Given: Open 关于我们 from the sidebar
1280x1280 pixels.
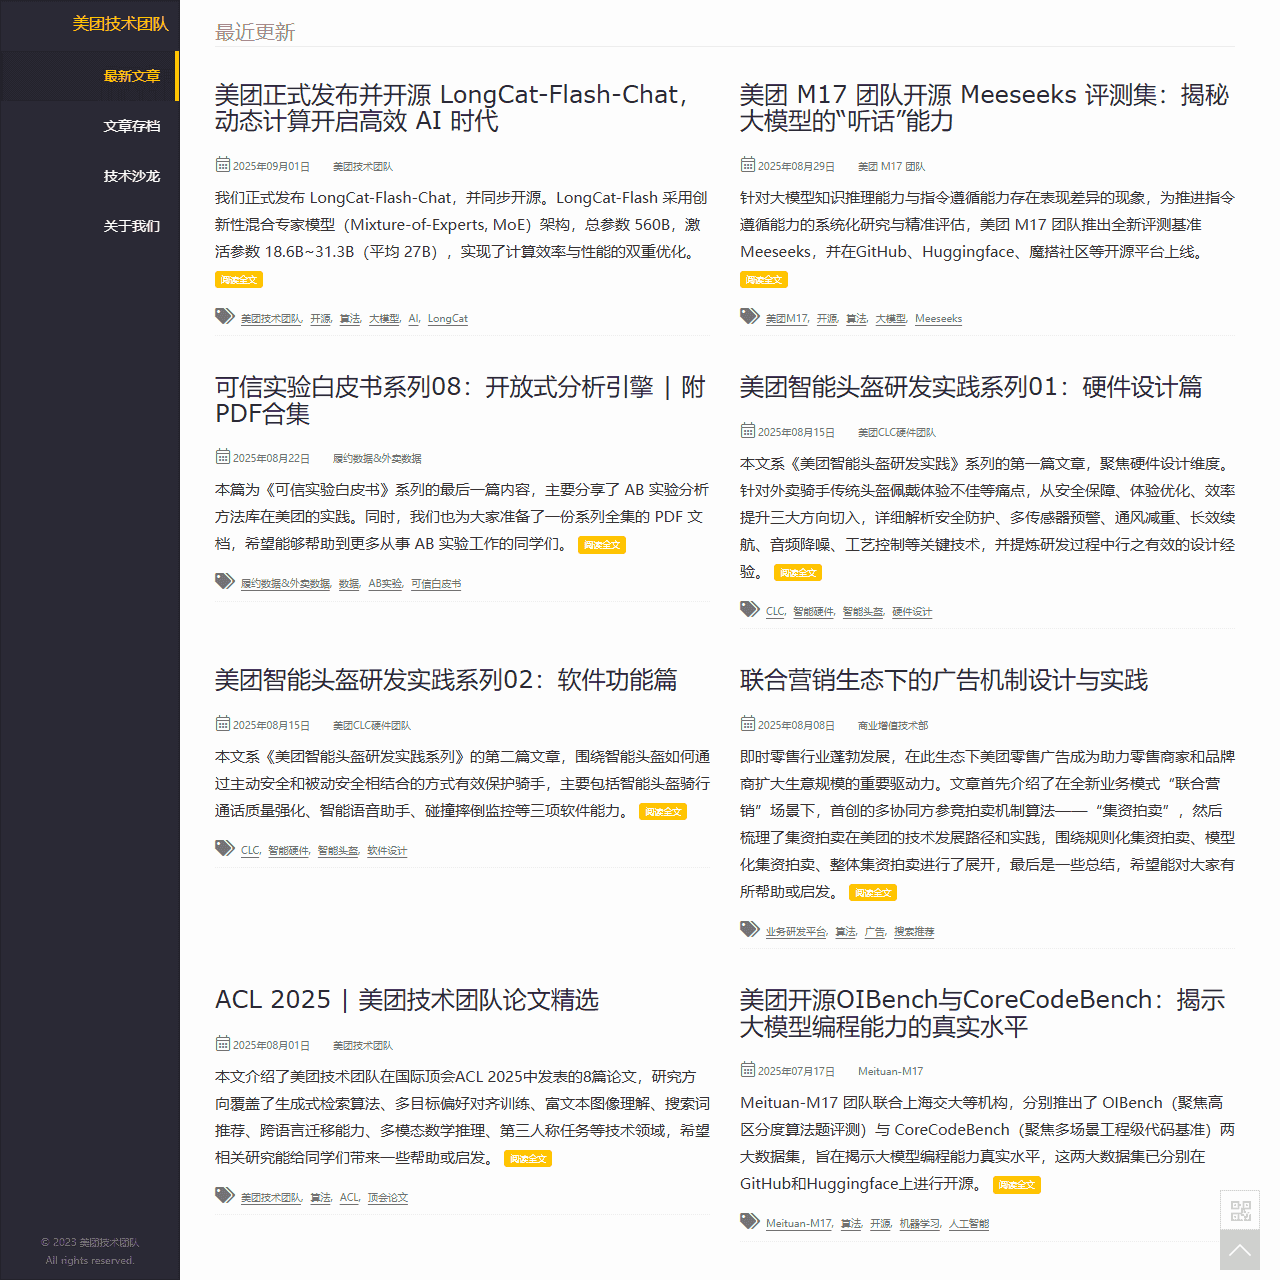Looking at the screenshot, I should pyautogui.click(x=131, y=226).
